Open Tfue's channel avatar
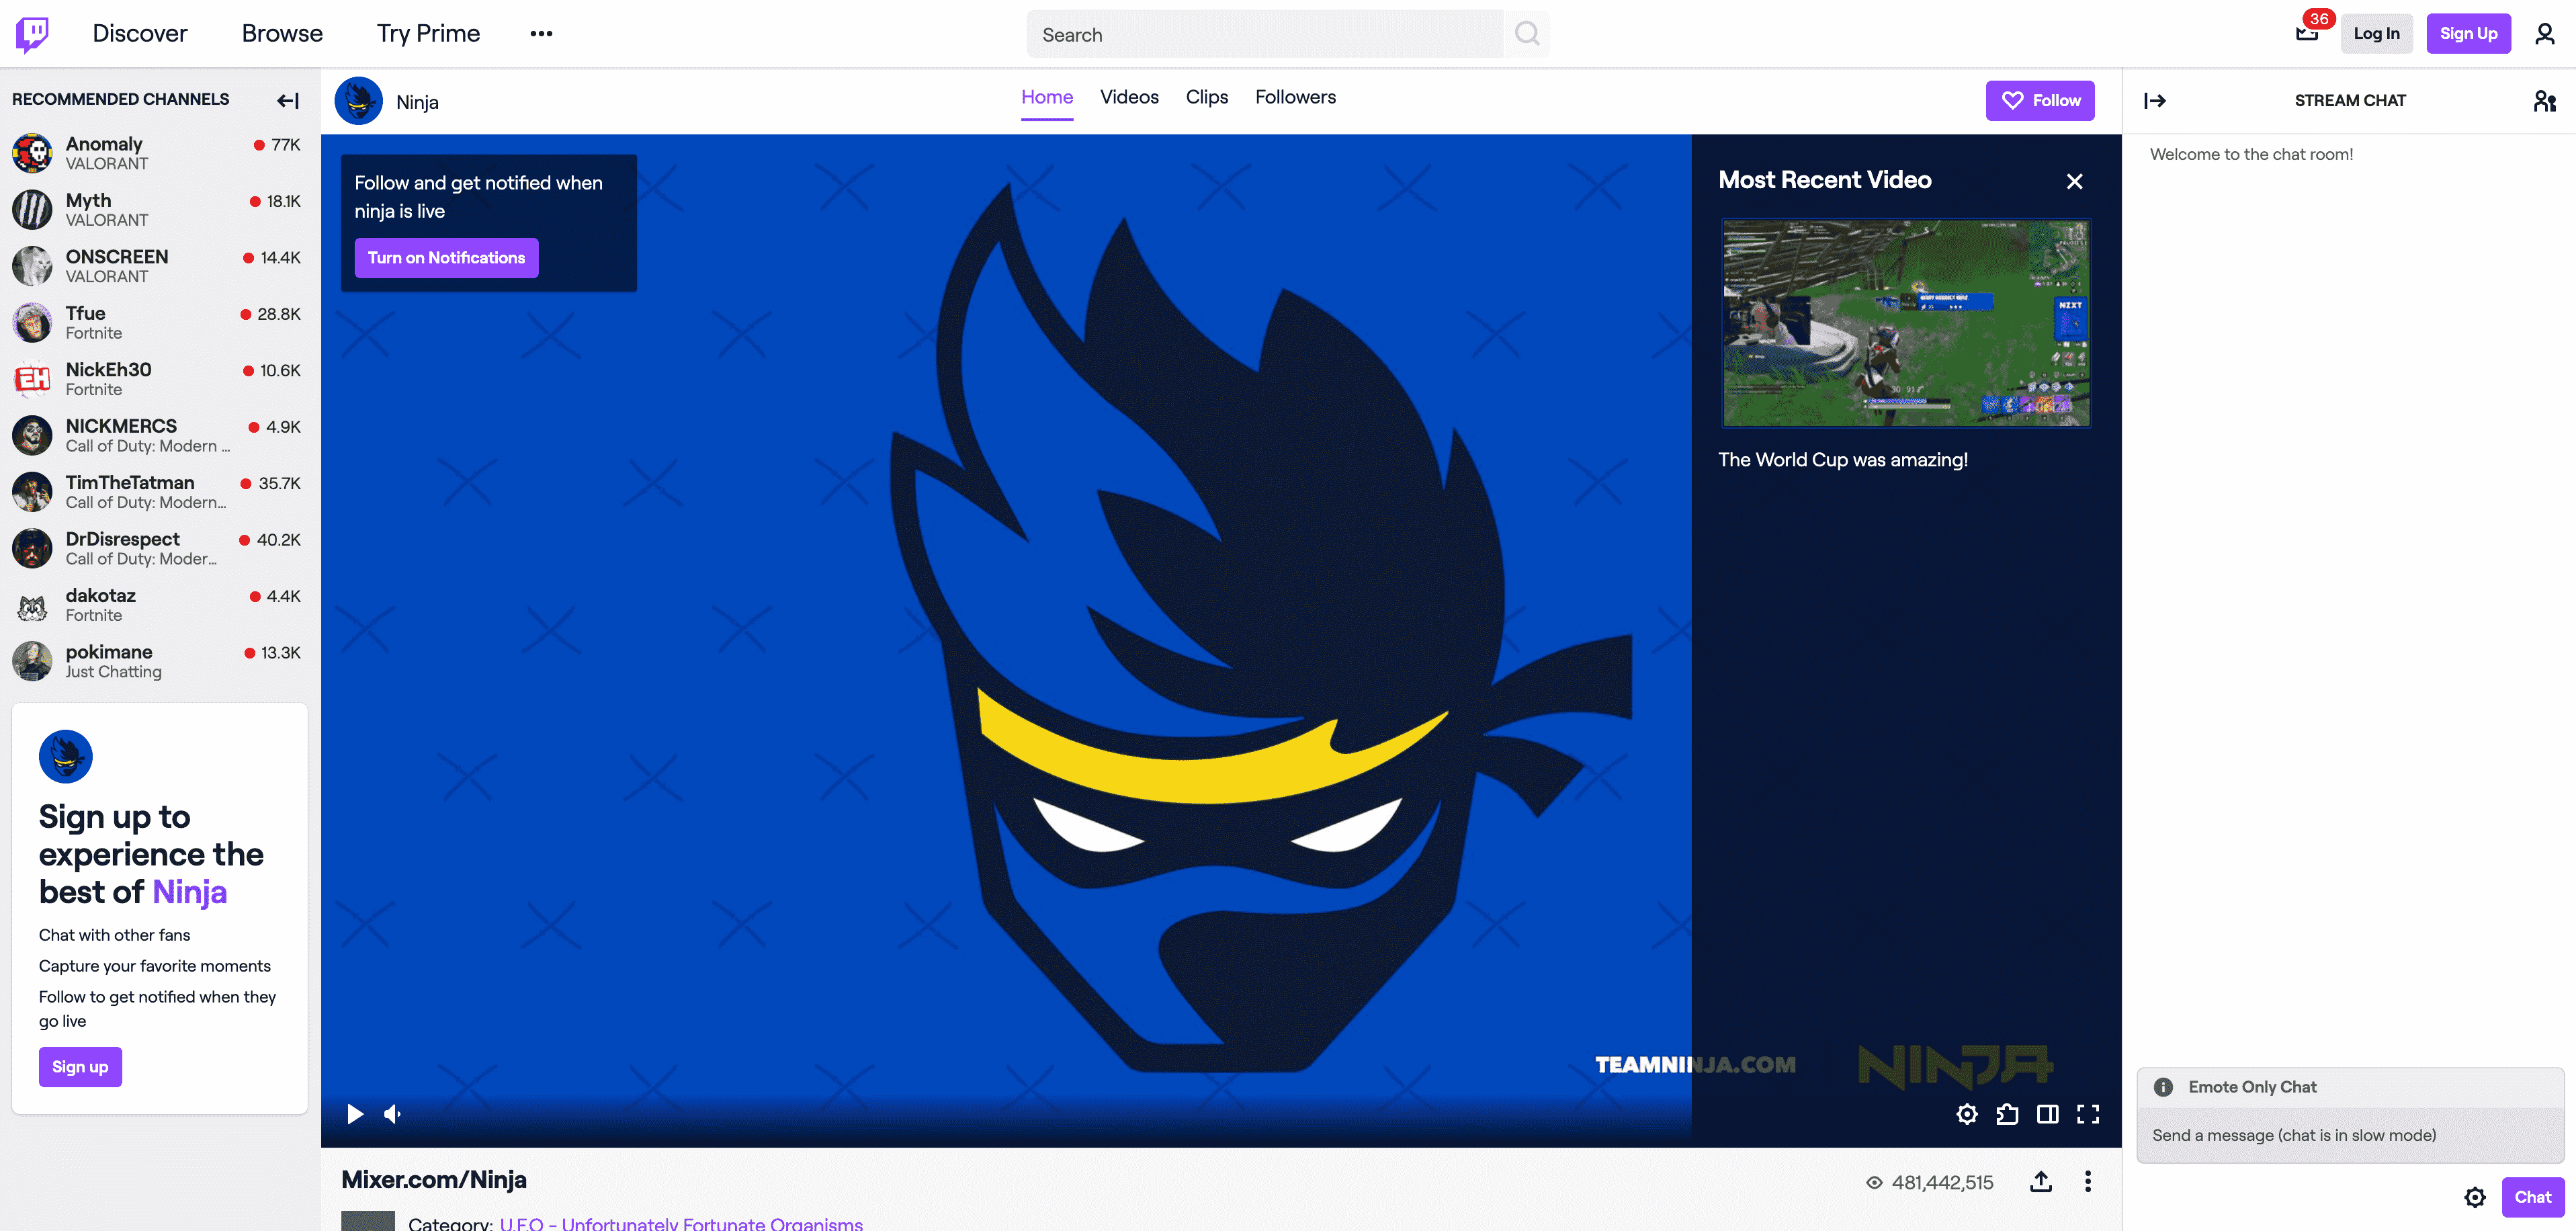This screenshot has height=1231, width=2576. 32,323
